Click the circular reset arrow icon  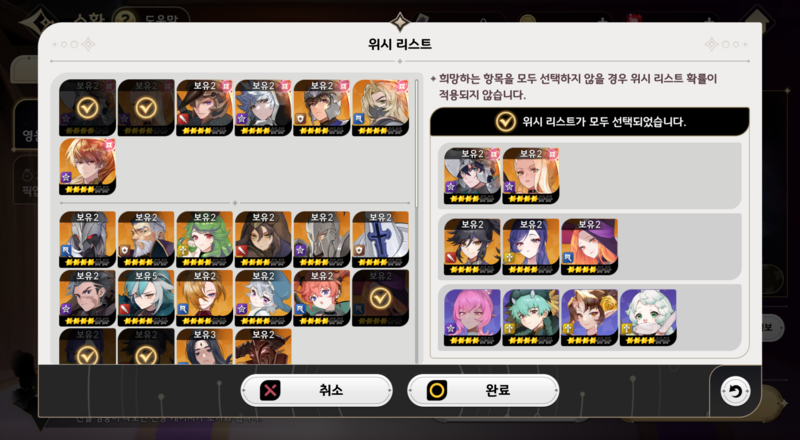pos(735,392)
